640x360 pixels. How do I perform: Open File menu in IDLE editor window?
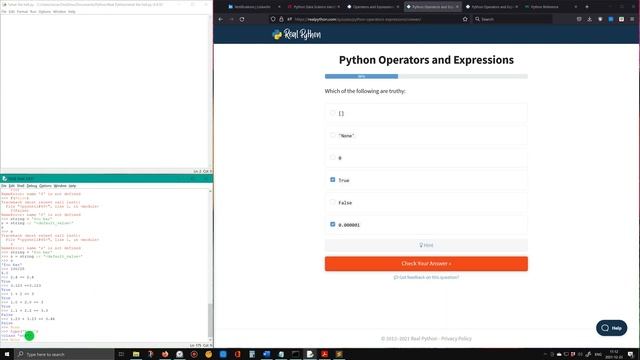pyautogui.click(x=4, y=12)
